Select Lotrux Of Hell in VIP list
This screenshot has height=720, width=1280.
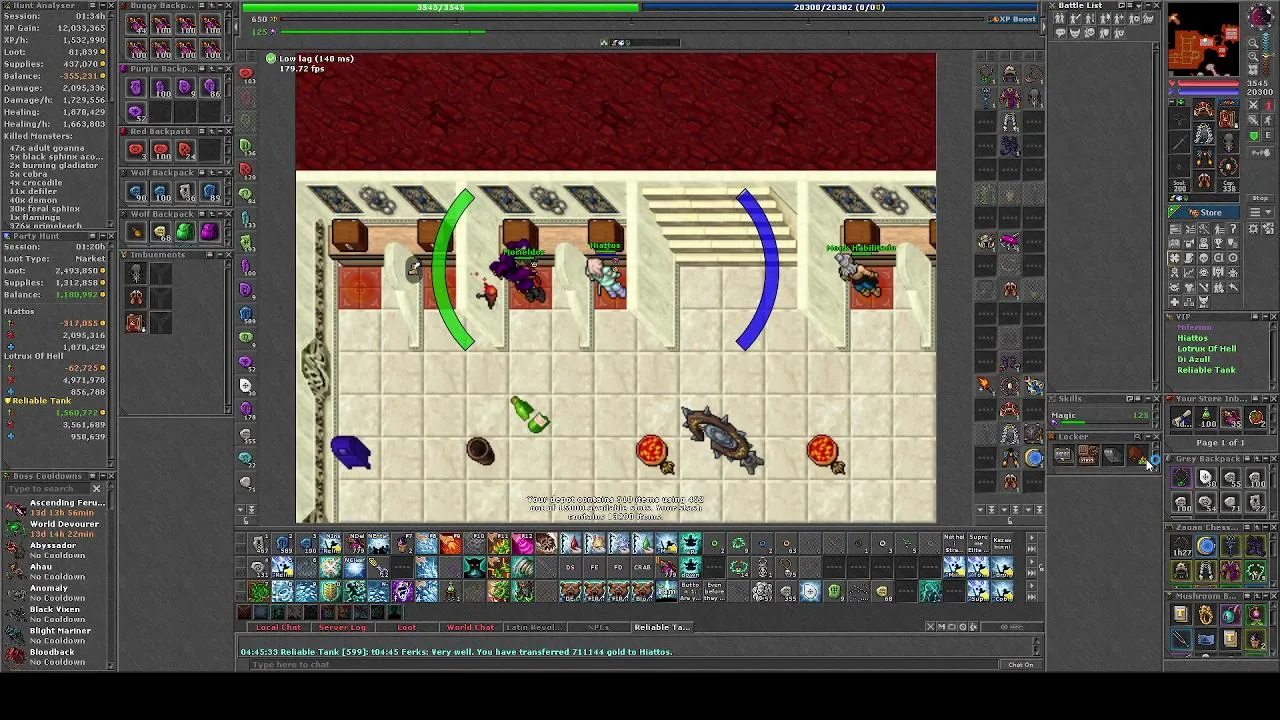click(1206, 349)
